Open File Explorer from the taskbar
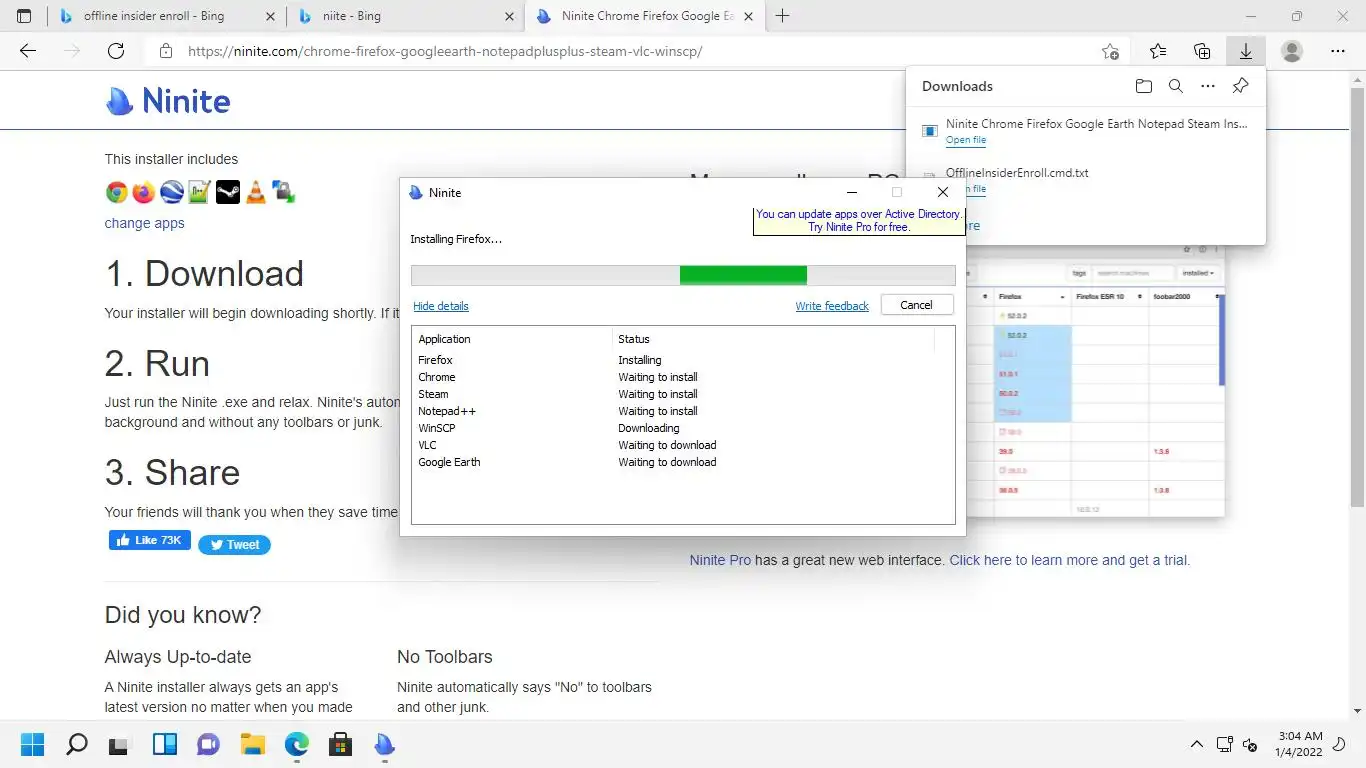This screenshot has width=1366, height=768. [252, 744]
